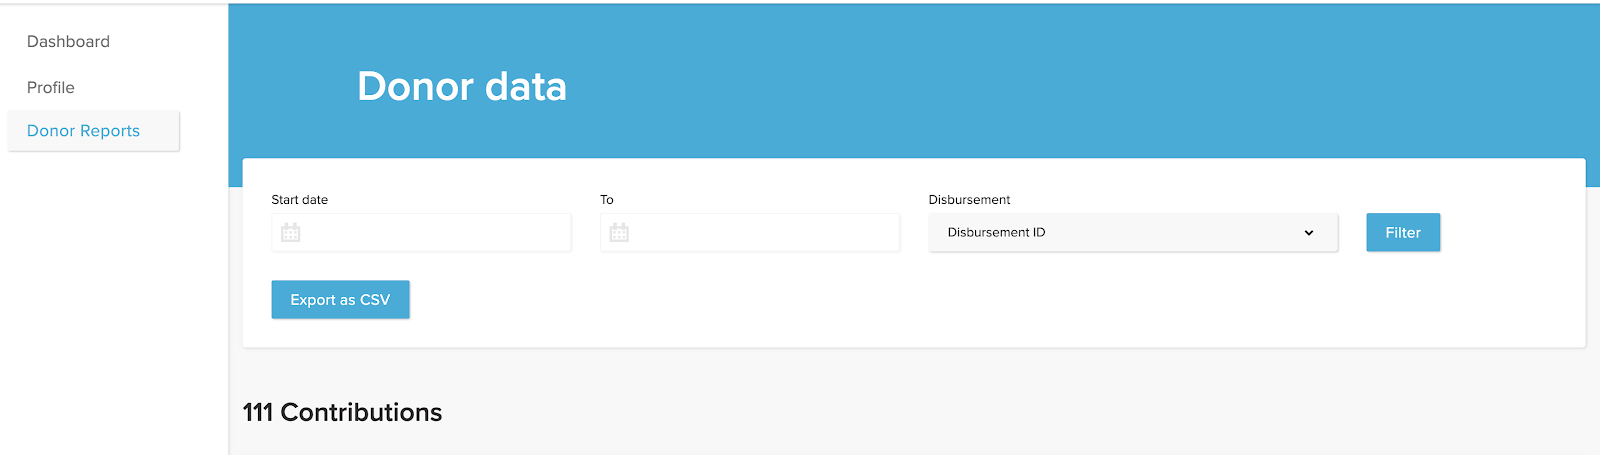Screen dimensions: 1600x455
Task: Click the Export as CSV button
Action: [340, 300]
